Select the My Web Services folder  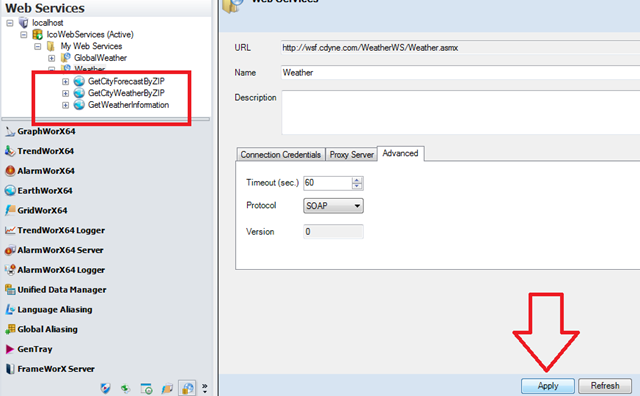91,46
